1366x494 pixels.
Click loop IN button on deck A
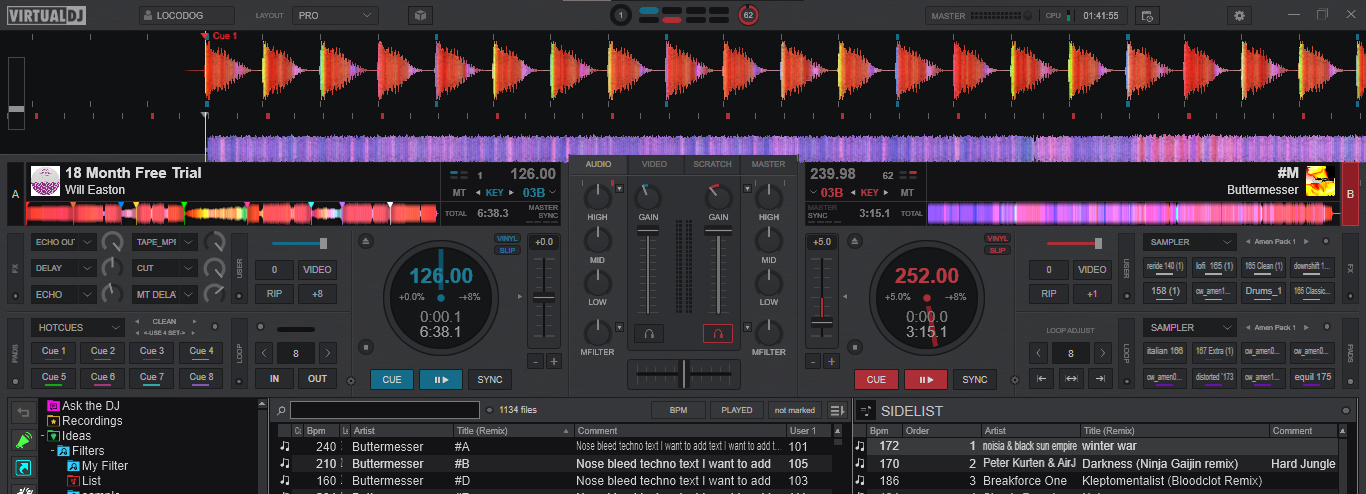pyautogui.click(x=274, y=379)
